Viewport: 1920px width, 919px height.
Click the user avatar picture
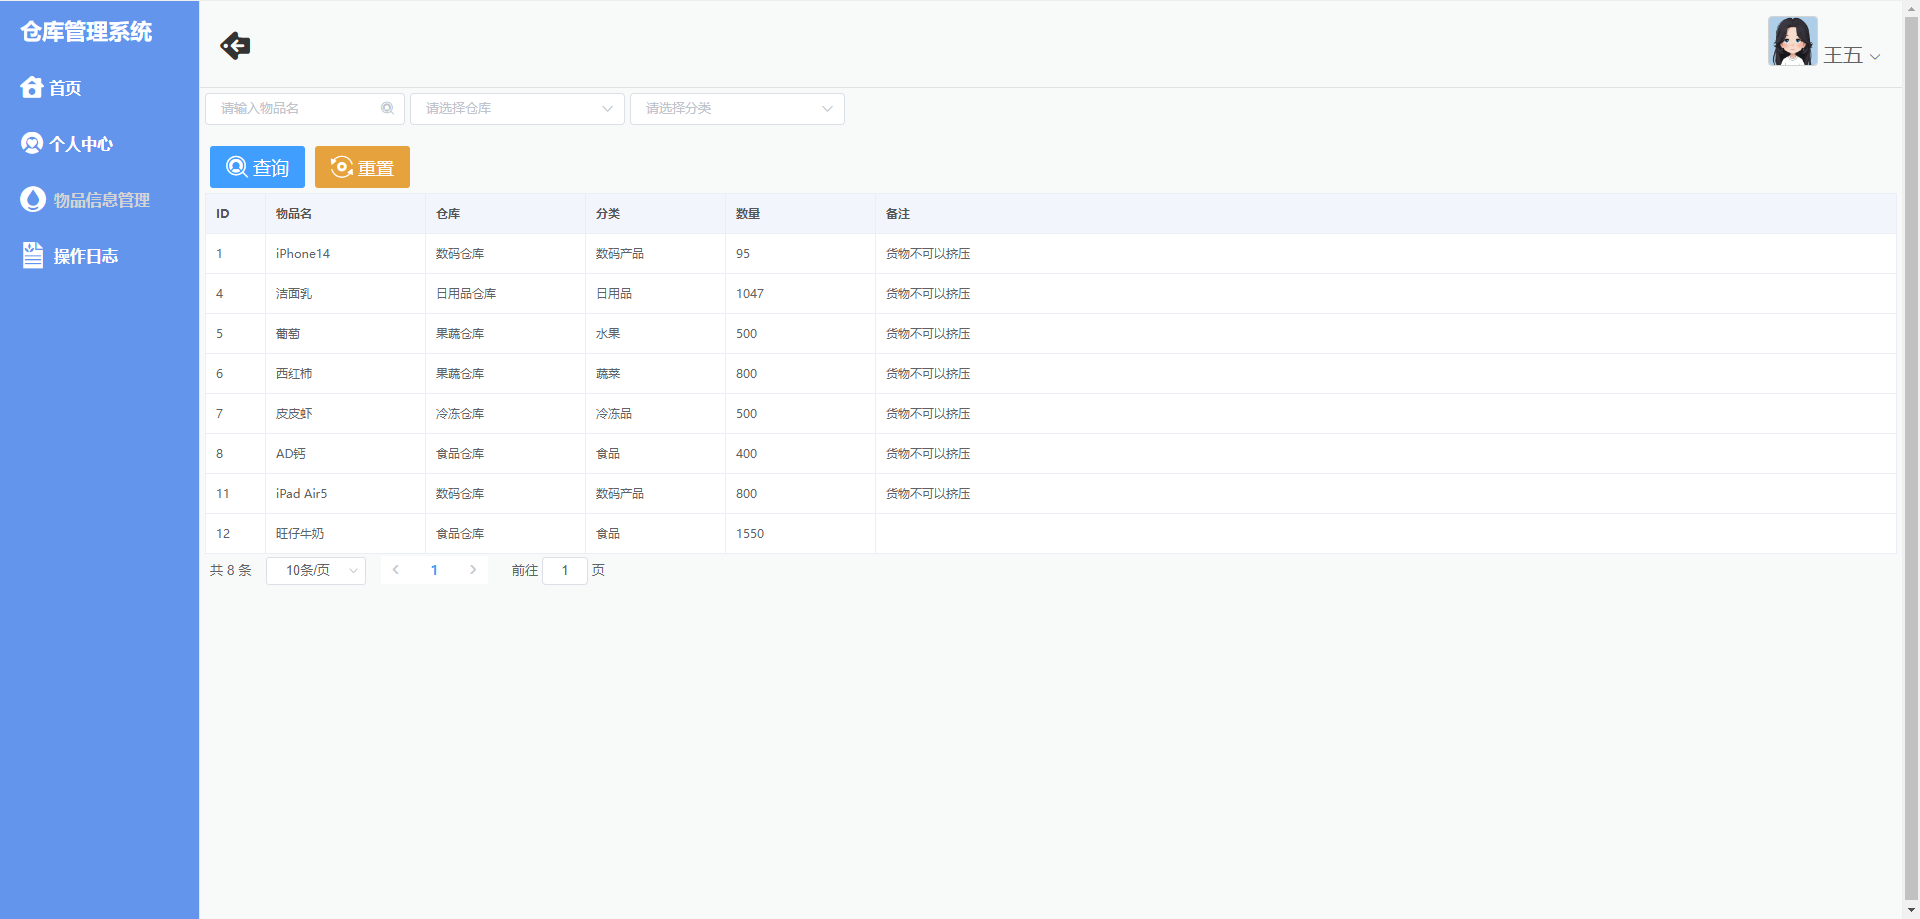tap(1792, 42)
